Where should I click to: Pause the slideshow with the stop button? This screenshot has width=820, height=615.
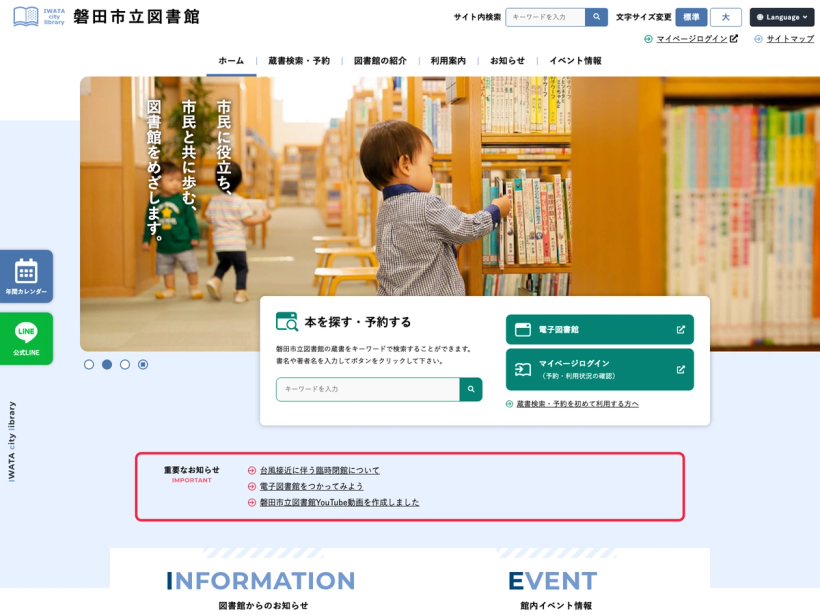tap(143, 365)
